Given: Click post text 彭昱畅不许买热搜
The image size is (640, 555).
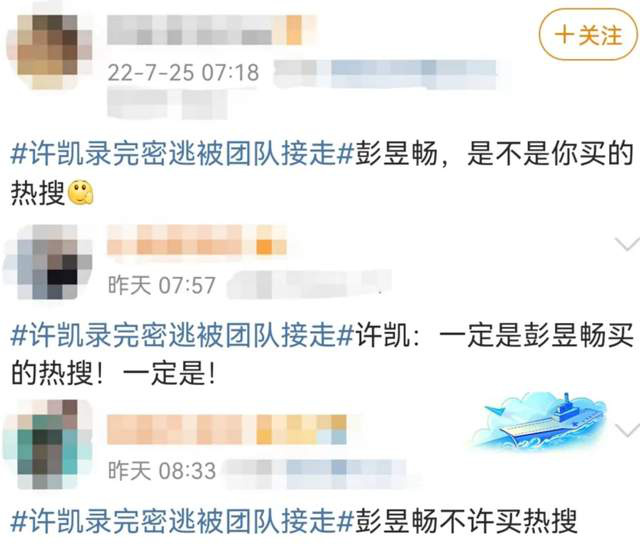Looking at the screenshot, I should coord(466,521).
